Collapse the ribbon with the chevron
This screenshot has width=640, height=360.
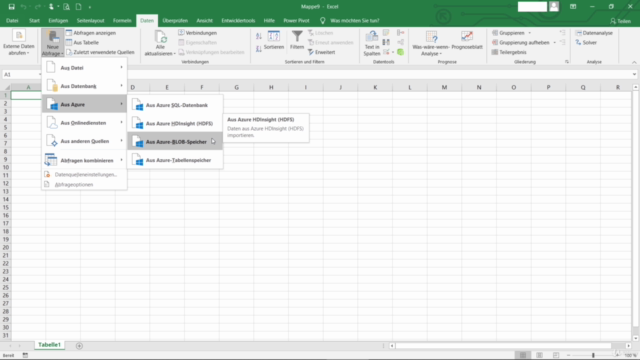(x=634, y=62)
